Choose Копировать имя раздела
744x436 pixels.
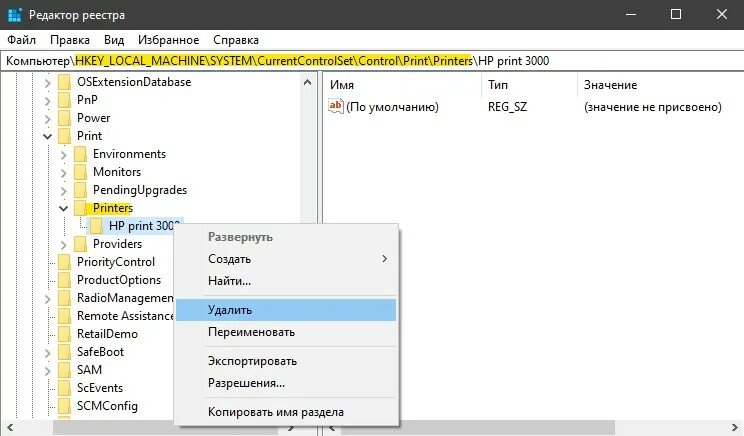(286, 412)
